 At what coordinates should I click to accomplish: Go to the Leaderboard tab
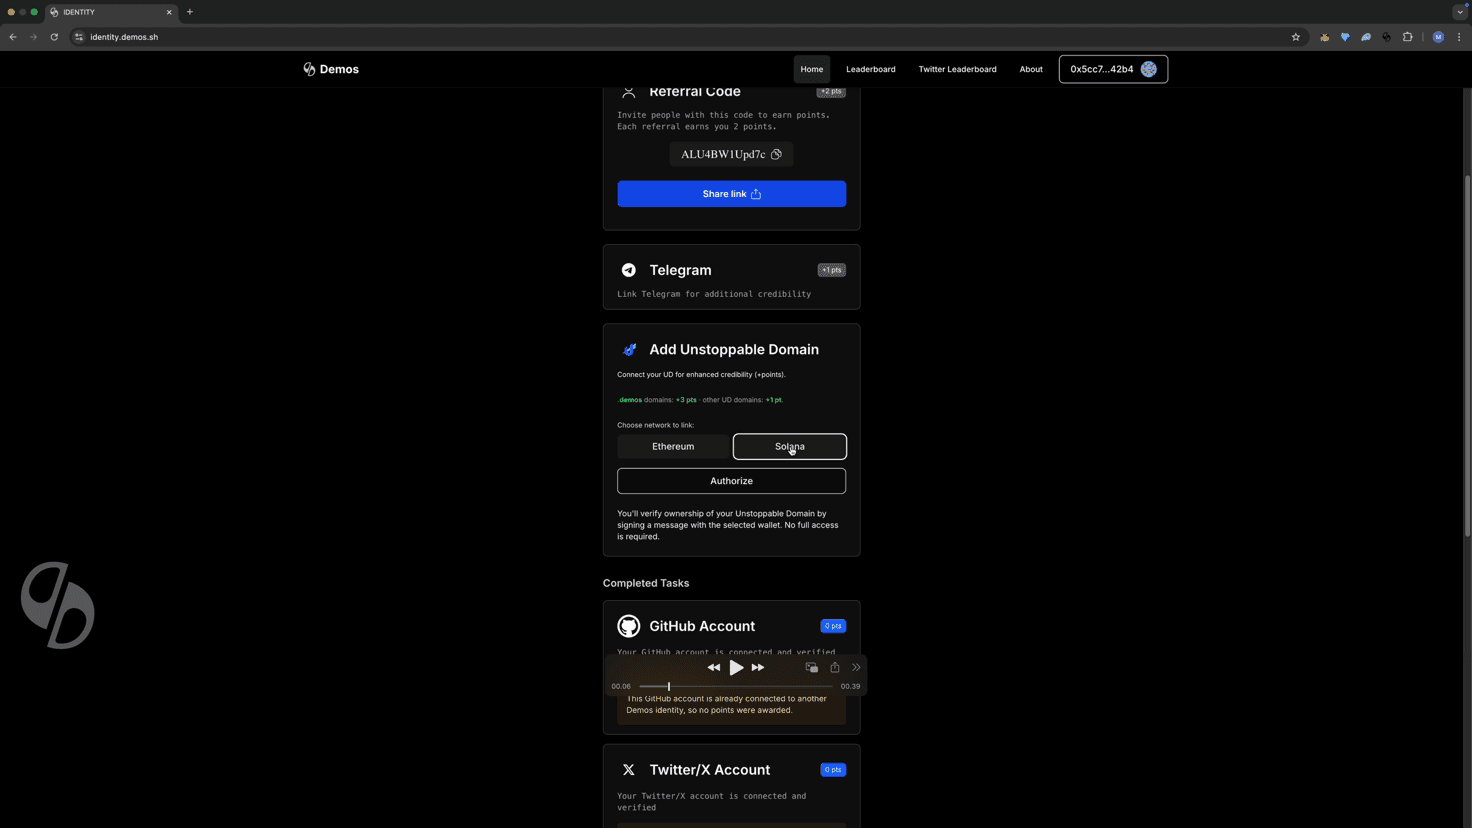click(x=870, y=69)
